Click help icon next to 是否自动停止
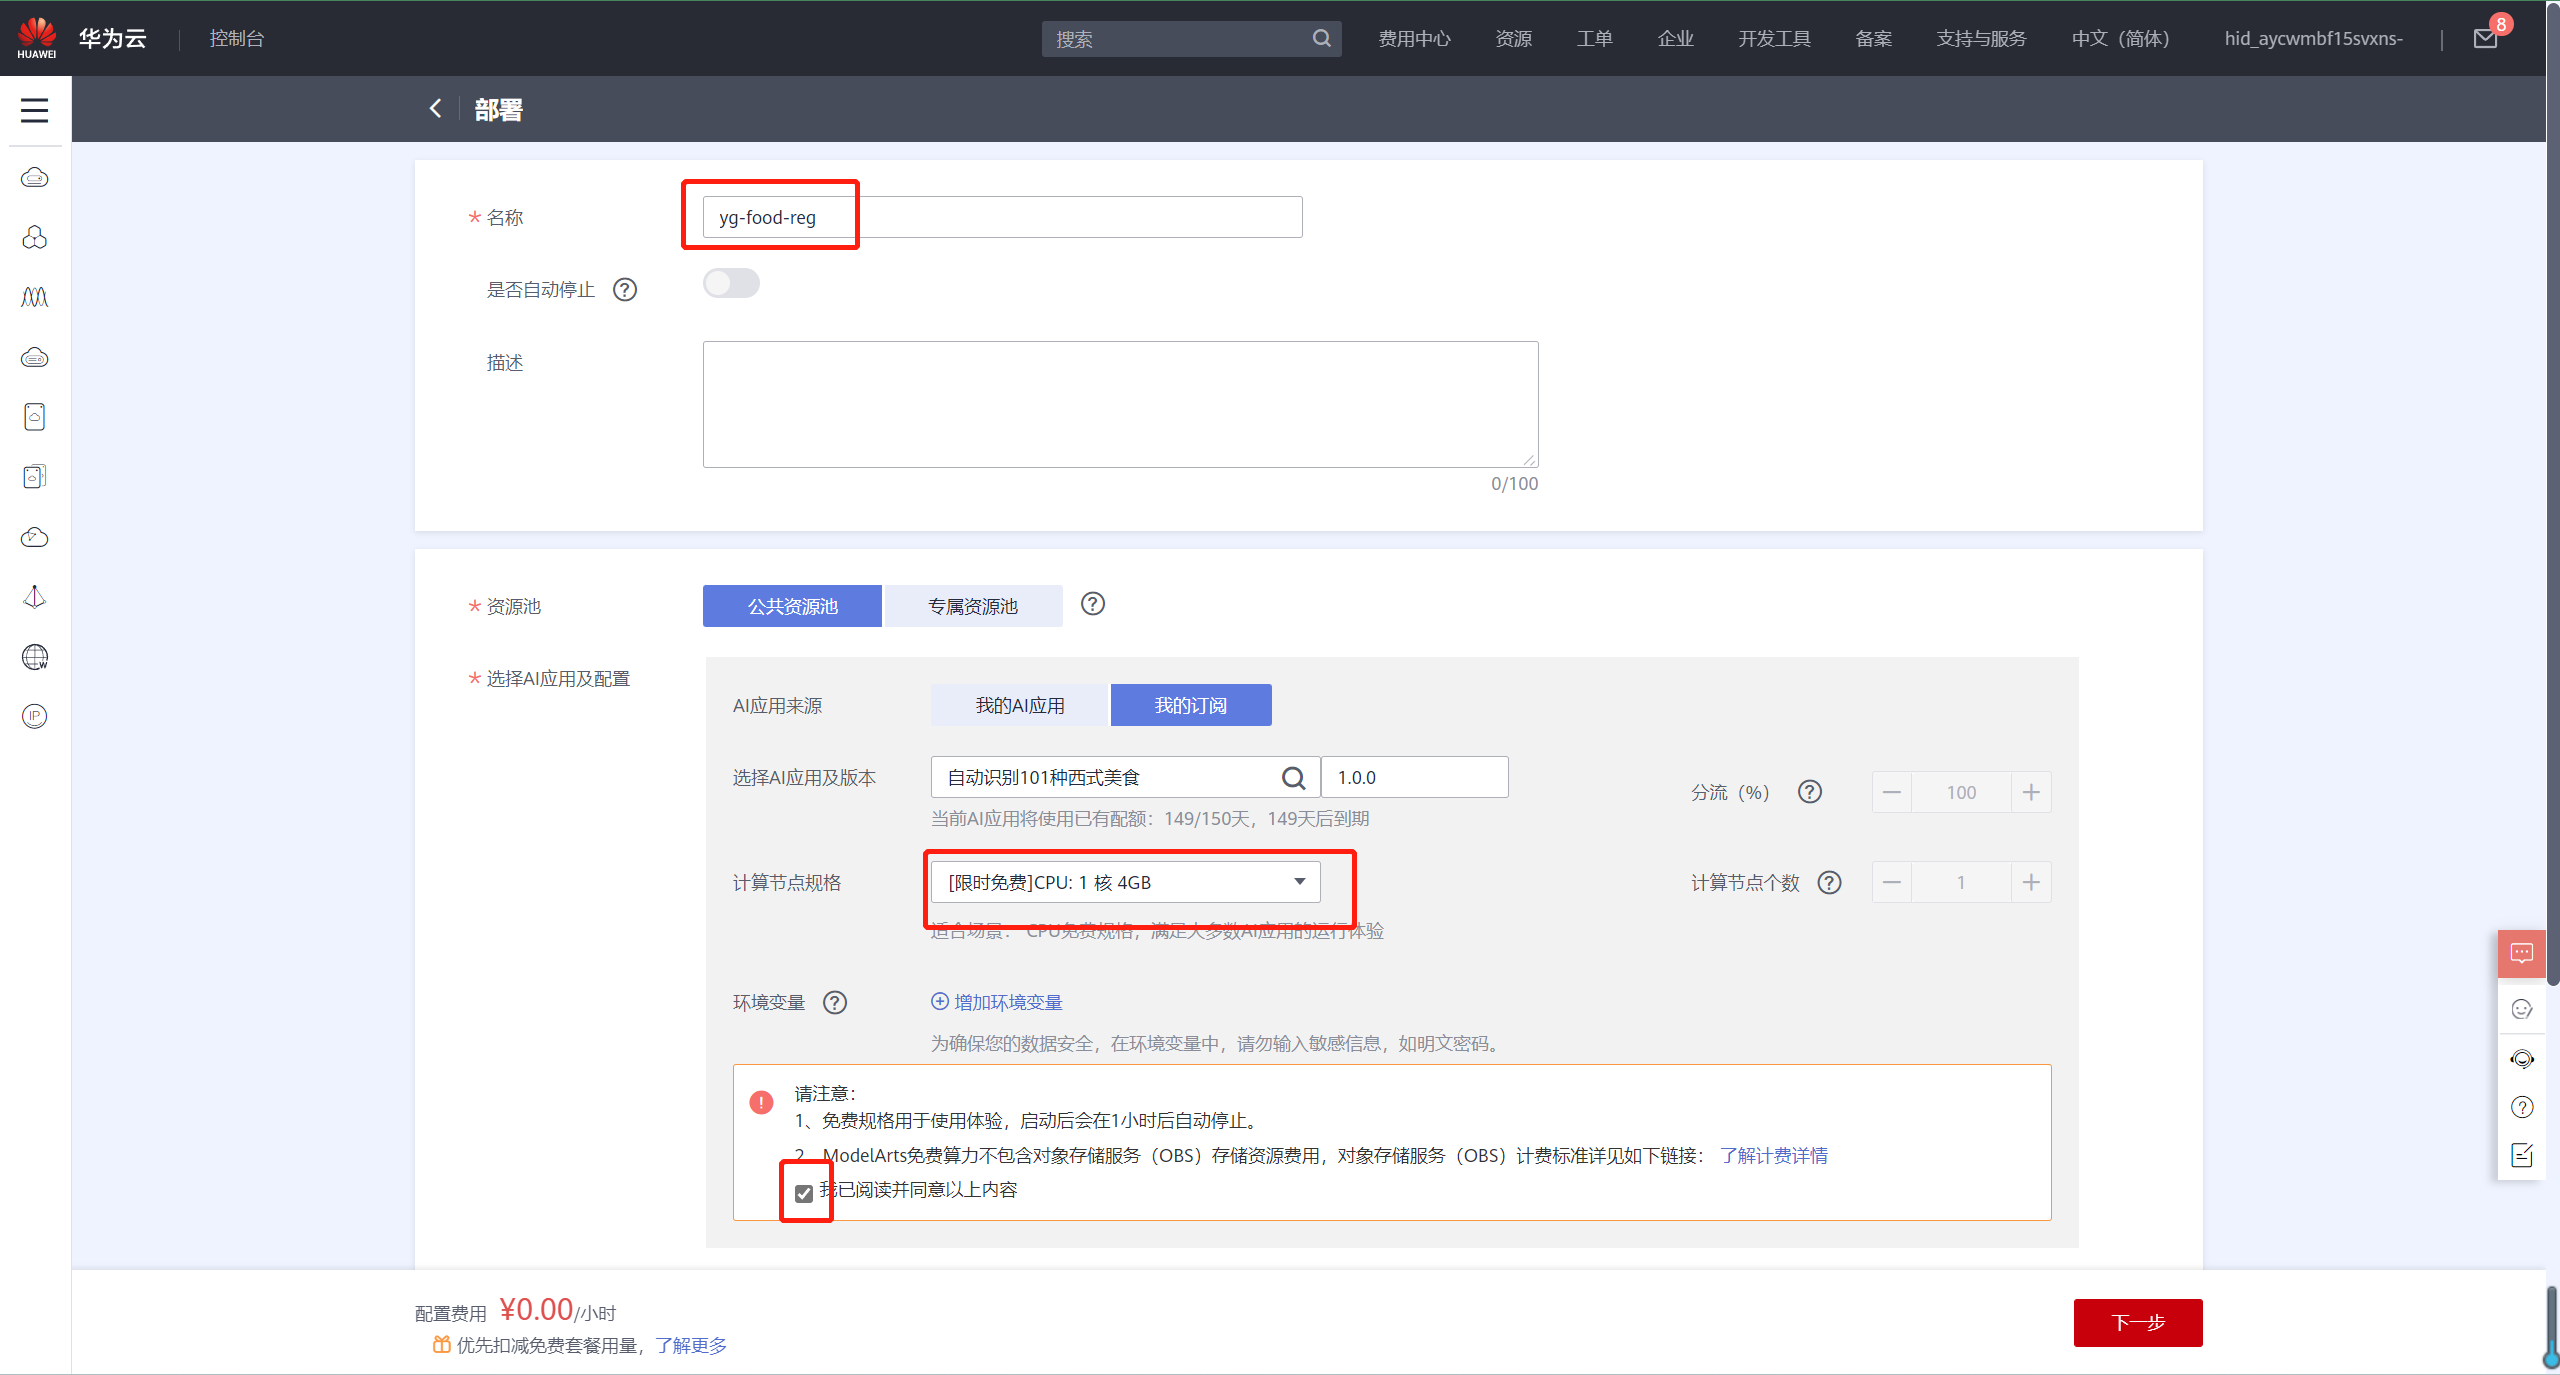This screenshot has height=1375, width=2560. click(x=625, y=290)
